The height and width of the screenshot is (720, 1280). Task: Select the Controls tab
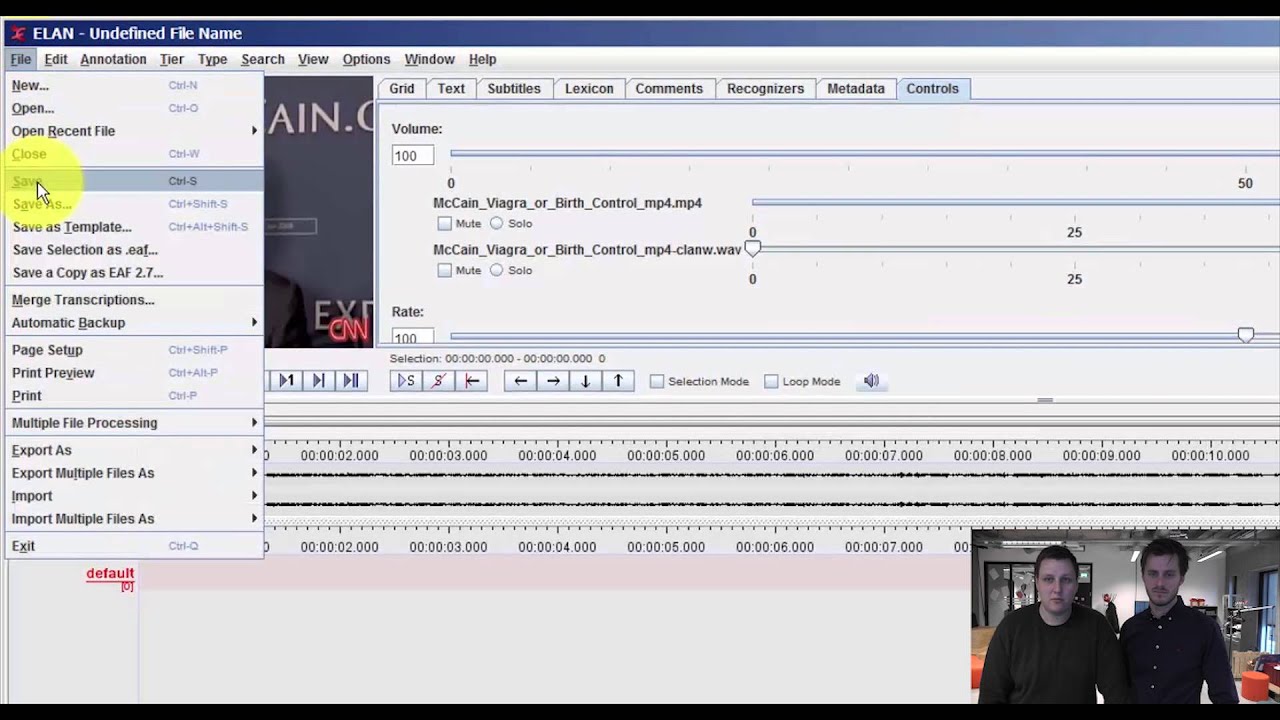click(x=932, y=88)
